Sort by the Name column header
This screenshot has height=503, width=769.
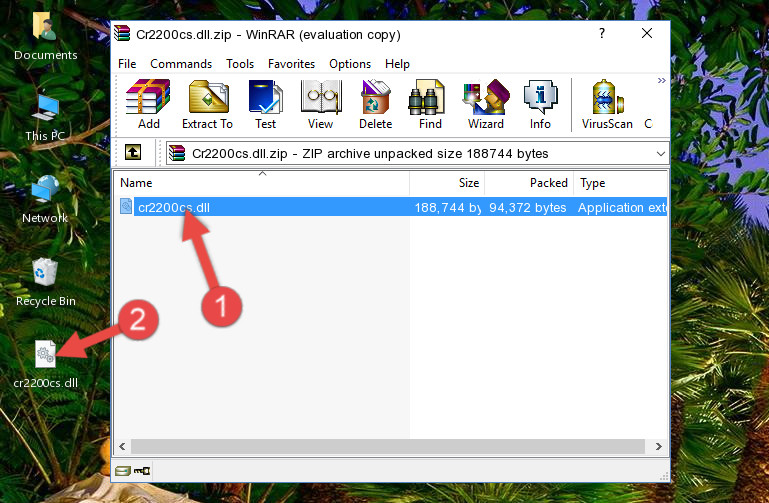[262, 183]
